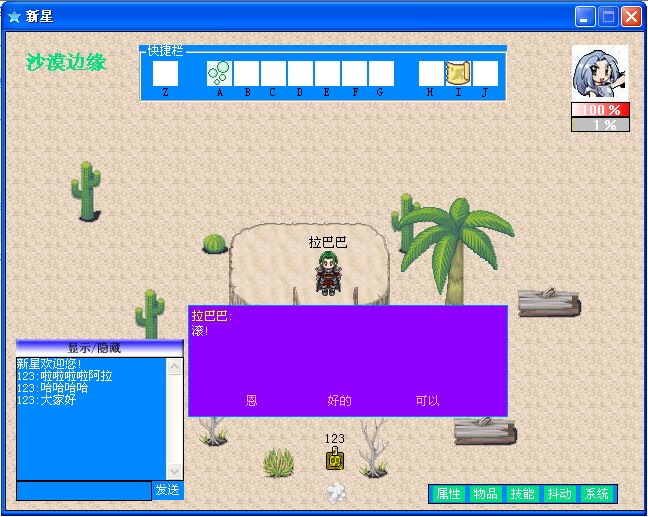Focus the chat message input field
This screenshot has width=648, height=517.
point(84,491)
